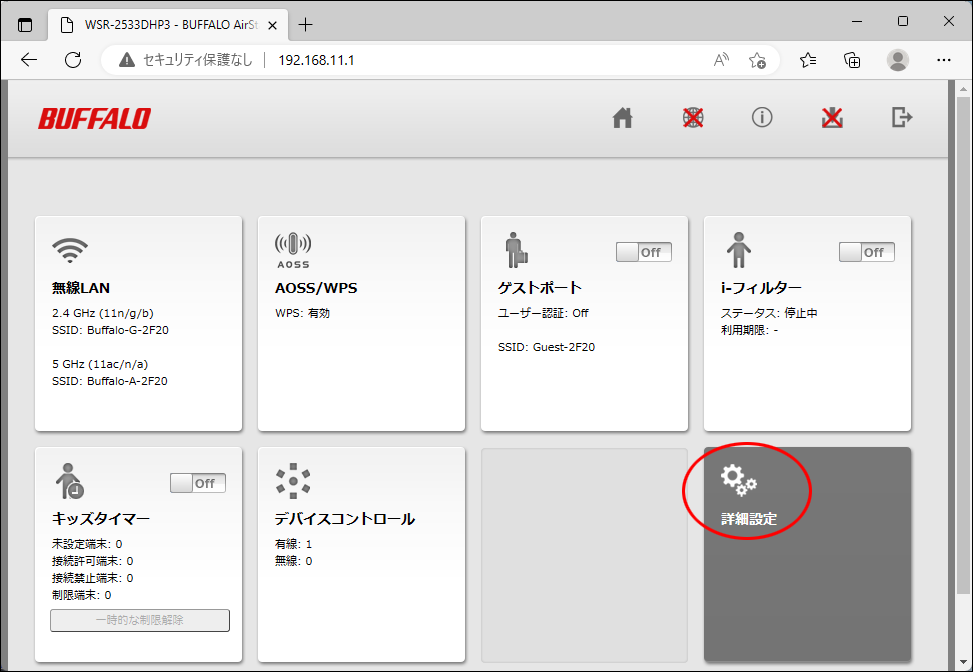Open the 無線LAN tile heading
973x672 pixels.
81,288
